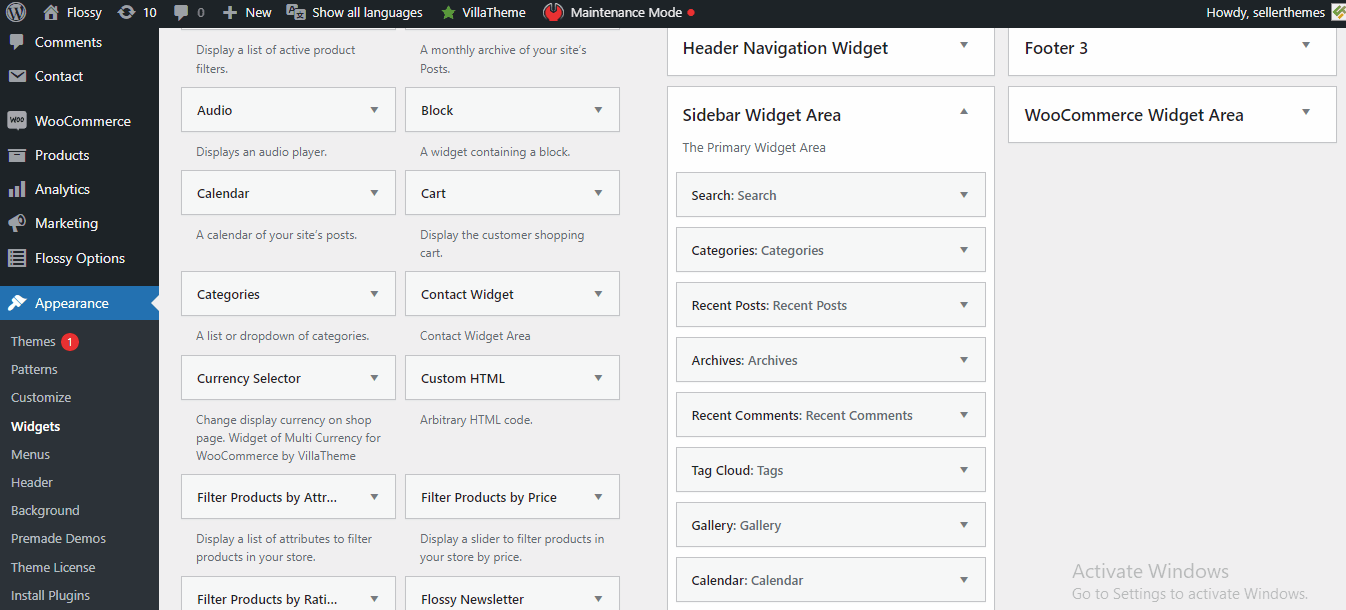Screen dimensions: 1346x610
Task: Click the Themes update count badge
Action: click(70, 342)
